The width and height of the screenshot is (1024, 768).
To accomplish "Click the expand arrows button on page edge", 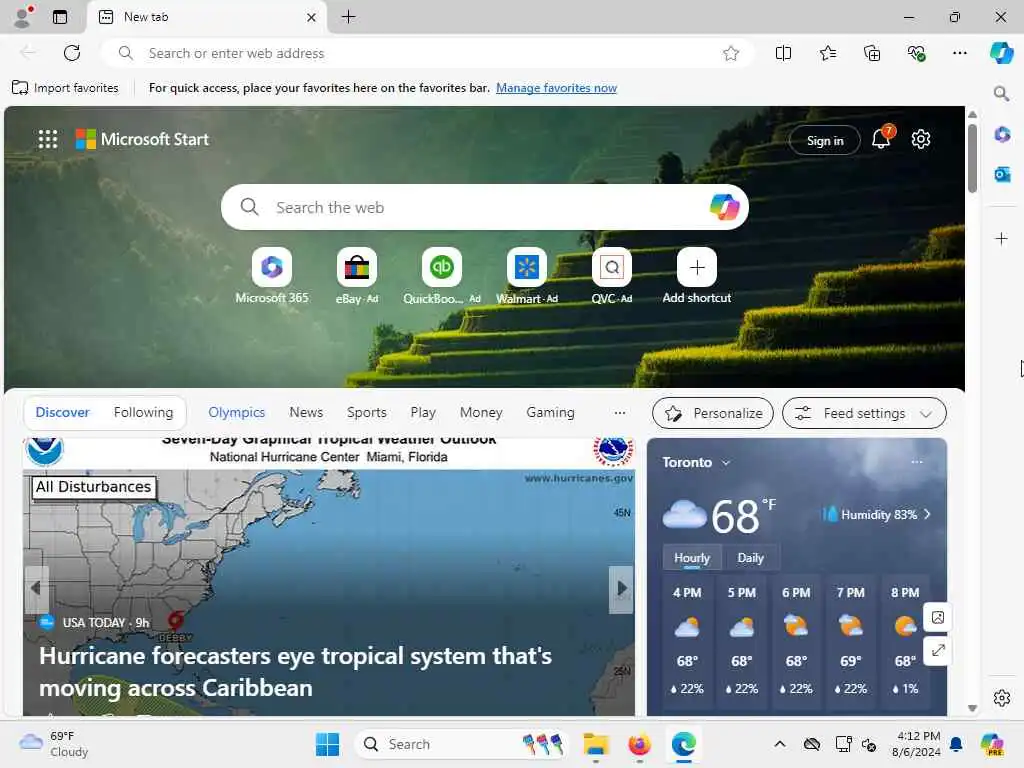I will click(938, 650).
